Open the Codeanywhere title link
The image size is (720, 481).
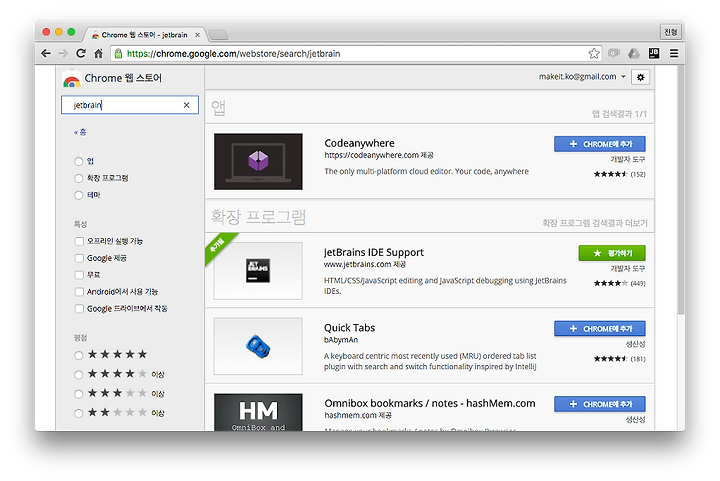point(359,143)
